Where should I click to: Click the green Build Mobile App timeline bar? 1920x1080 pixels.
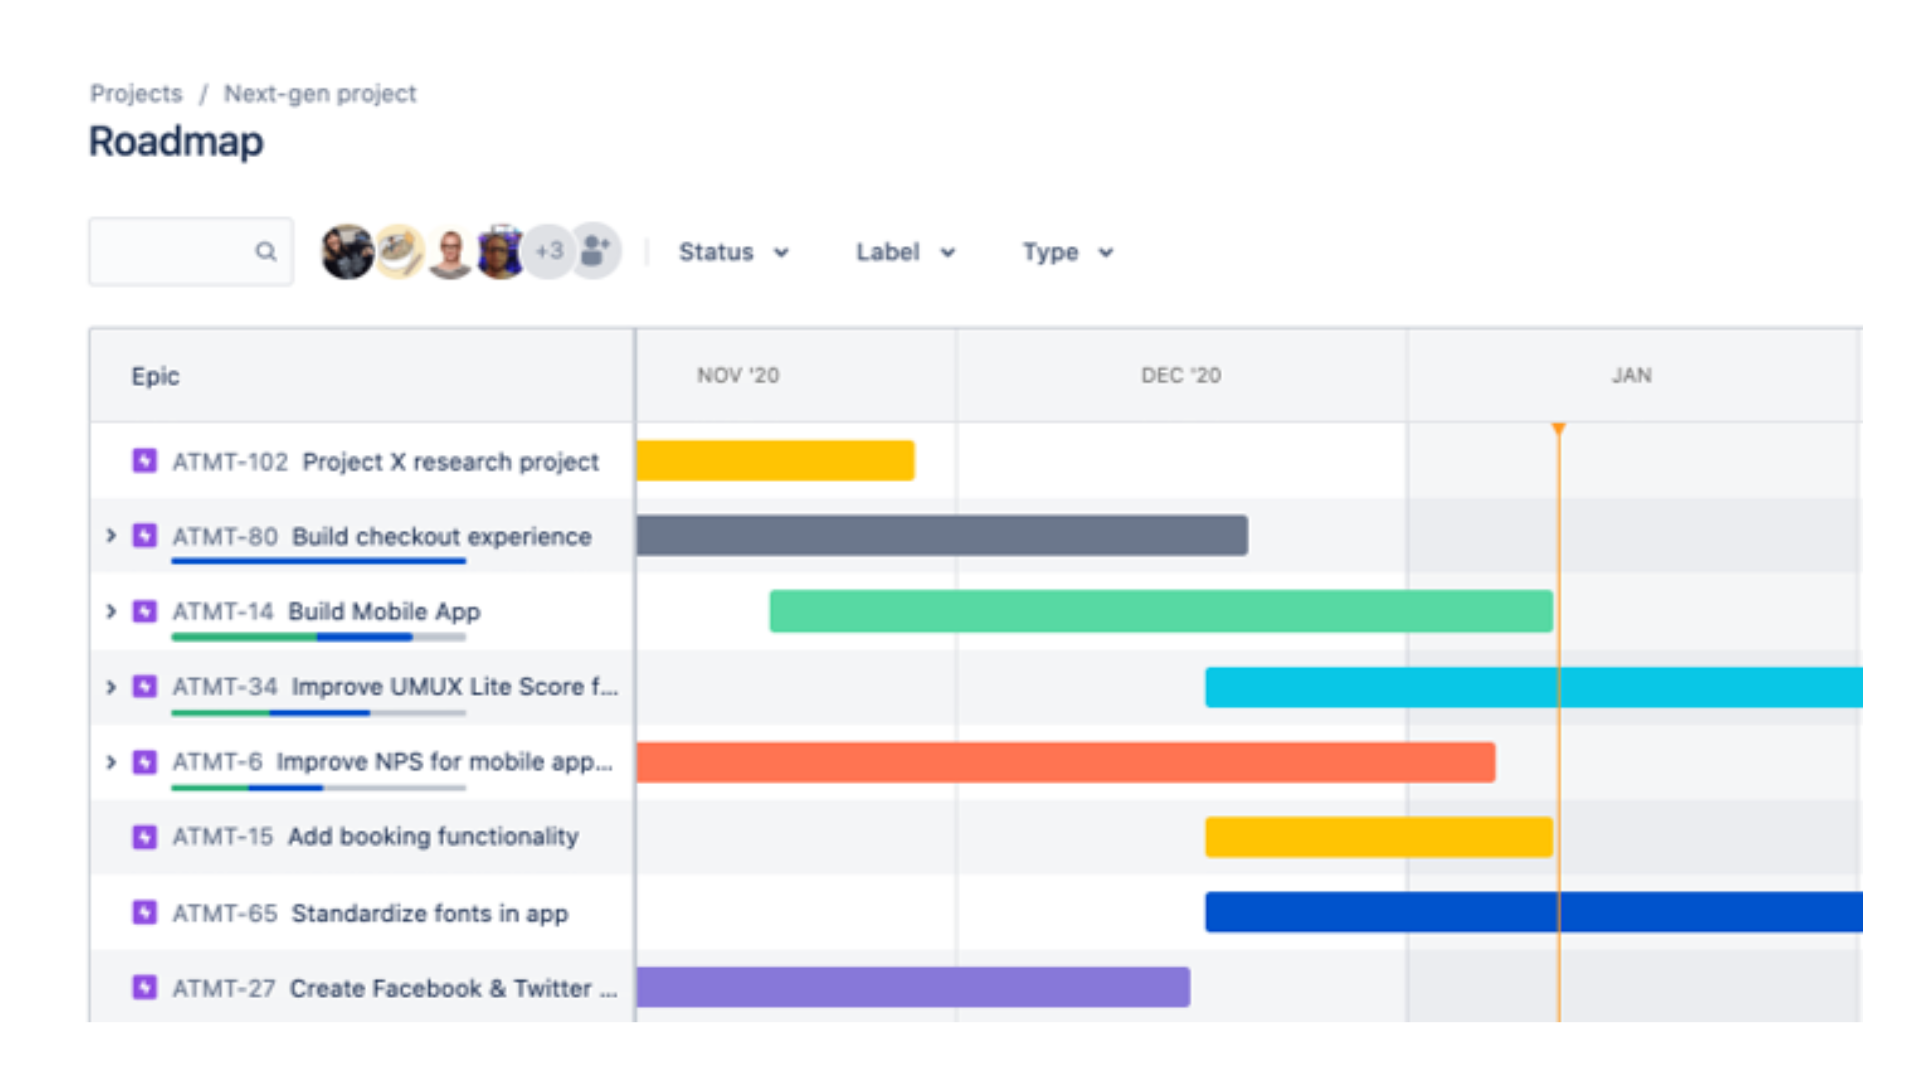coord(1160,611)
